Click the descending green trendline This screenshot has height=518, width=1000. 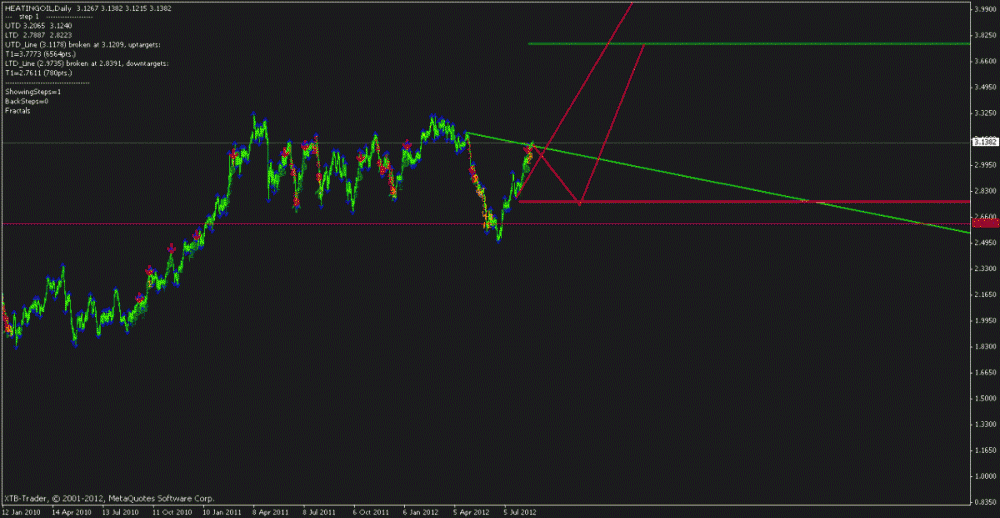[750, 189]
